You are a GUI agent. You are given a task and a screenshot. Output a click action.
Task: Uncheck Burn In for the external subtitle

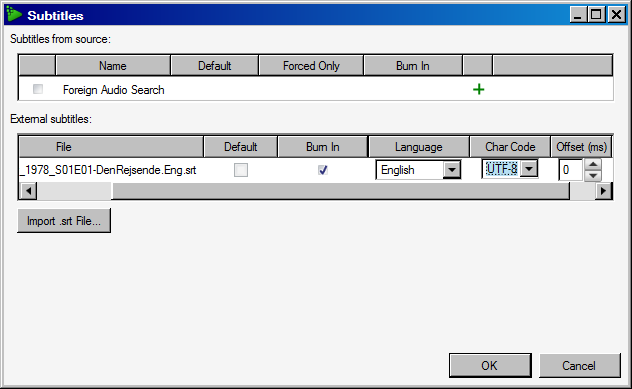pos(323,170)
